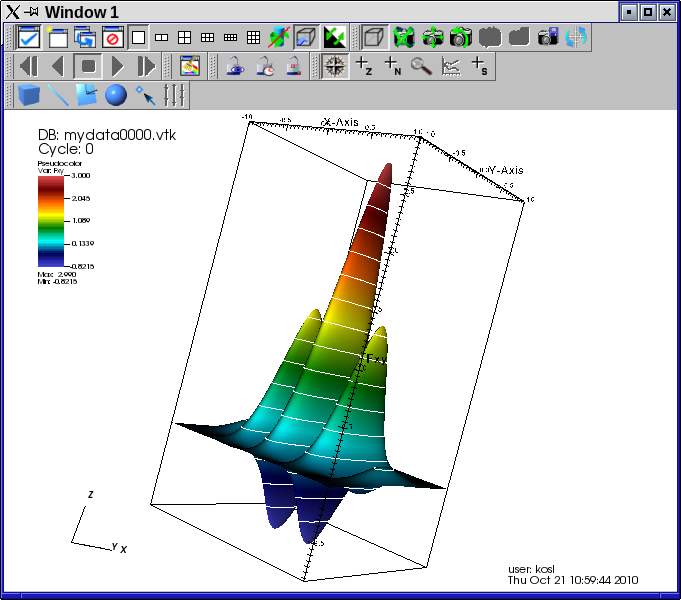Choose the center of rotation
Image resolution: width=681 pixels, height=600 pixels.
click(x=577, y=38)
